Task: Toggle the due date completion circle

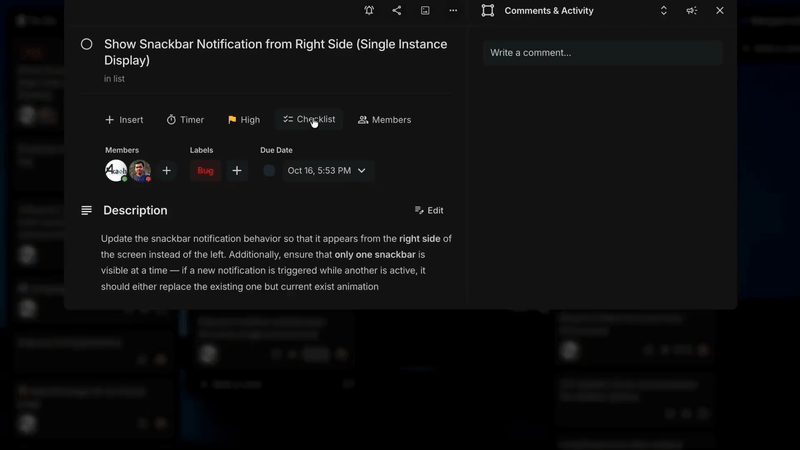Action: pos(269,171)
